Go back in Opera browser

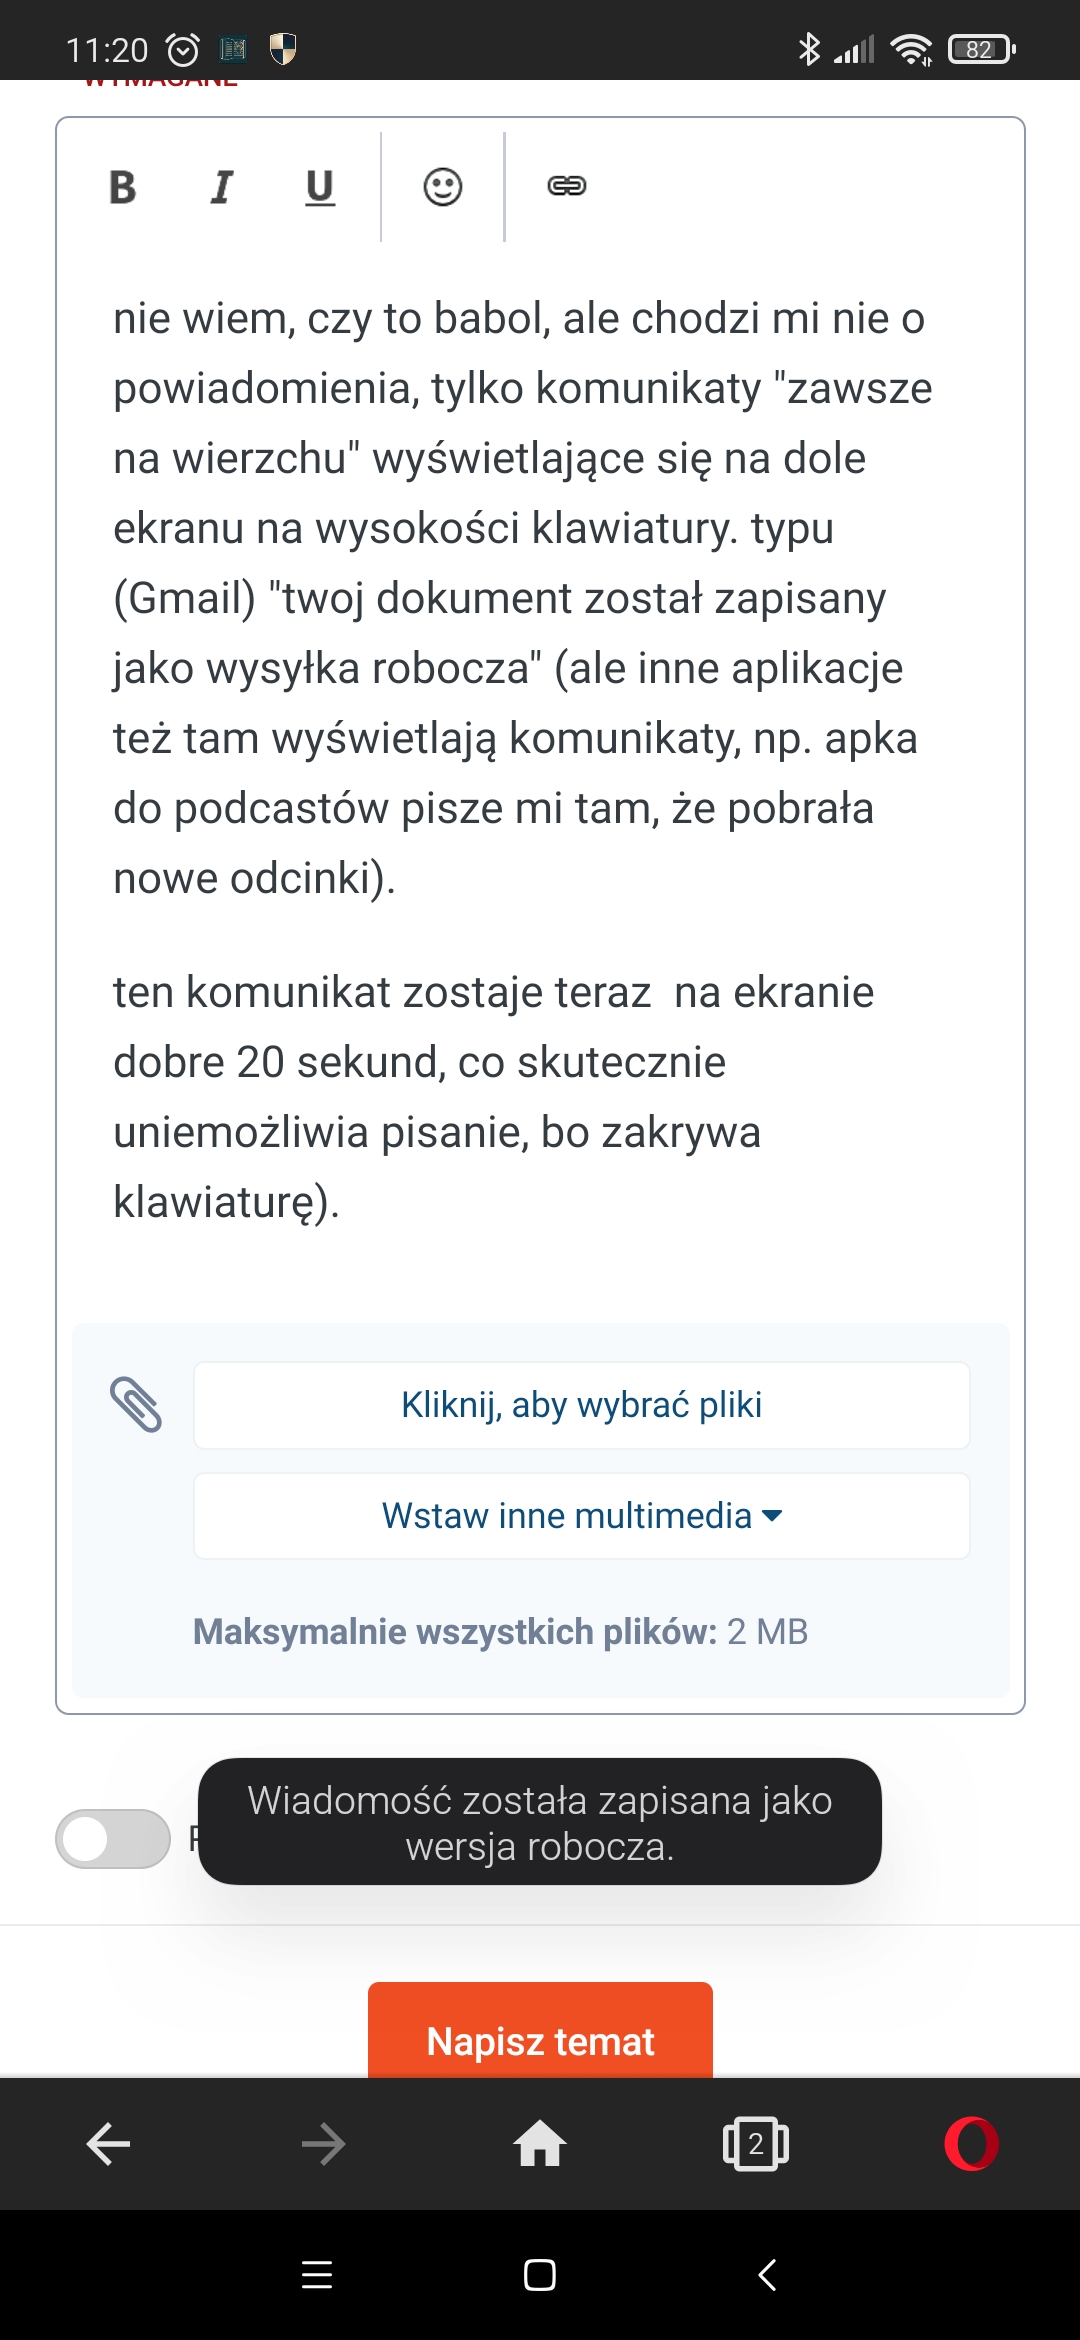coord(108,2144)
